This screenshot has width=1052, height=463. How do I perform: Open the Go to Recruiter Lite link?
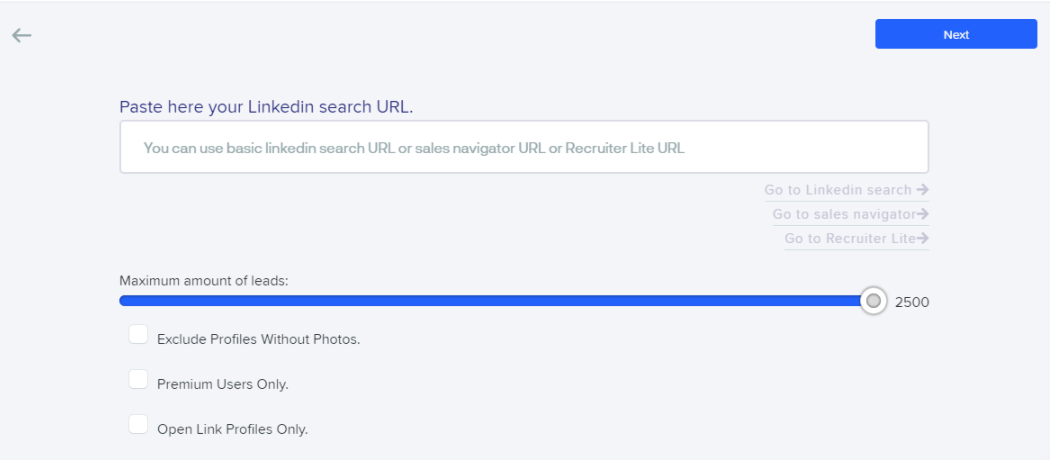tap(850, 238)
